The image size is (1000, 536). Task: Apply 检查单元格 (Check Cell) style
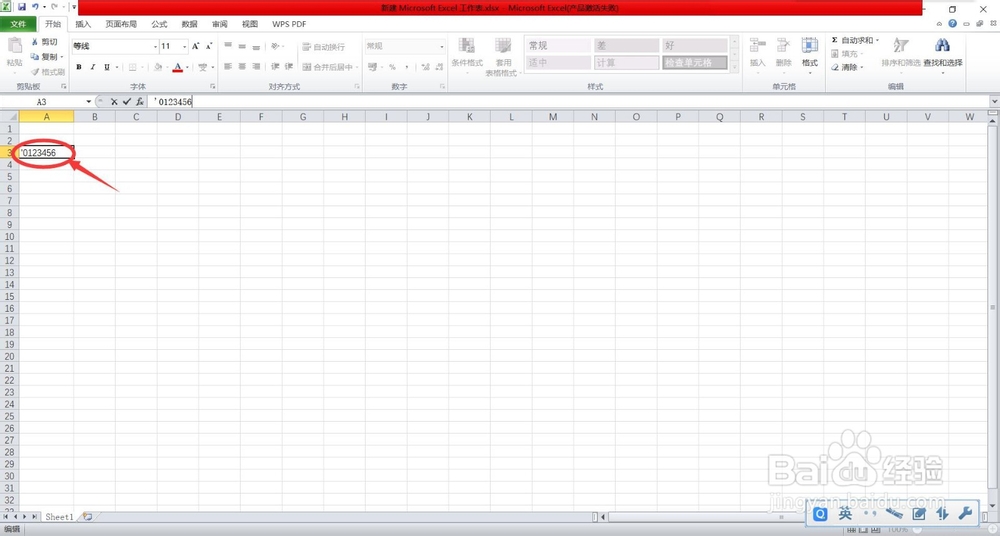[695, 63]
